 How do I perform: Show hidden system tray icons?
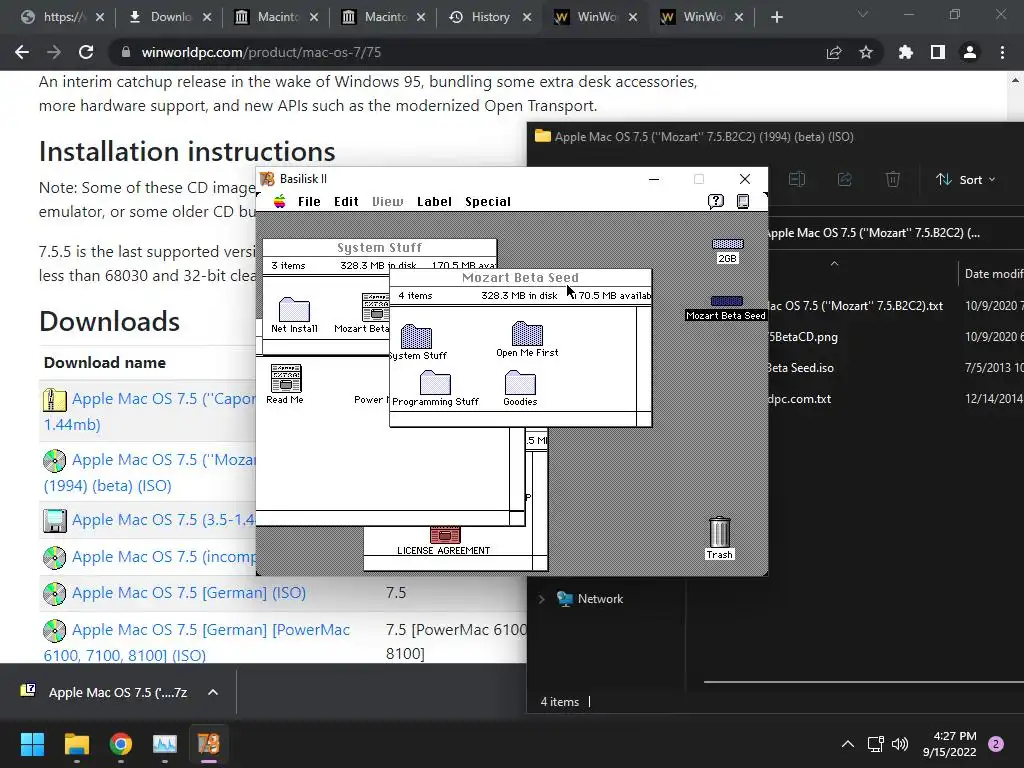[x=848, y=744]
